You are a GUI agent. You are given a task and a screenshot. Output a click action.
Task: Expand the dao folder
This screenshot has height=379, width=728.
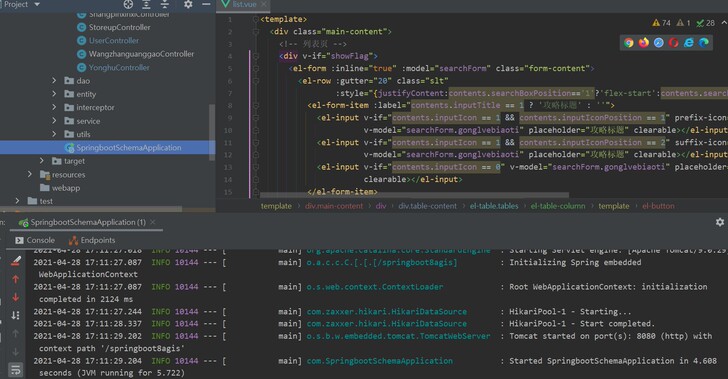(x=54, y=80)
